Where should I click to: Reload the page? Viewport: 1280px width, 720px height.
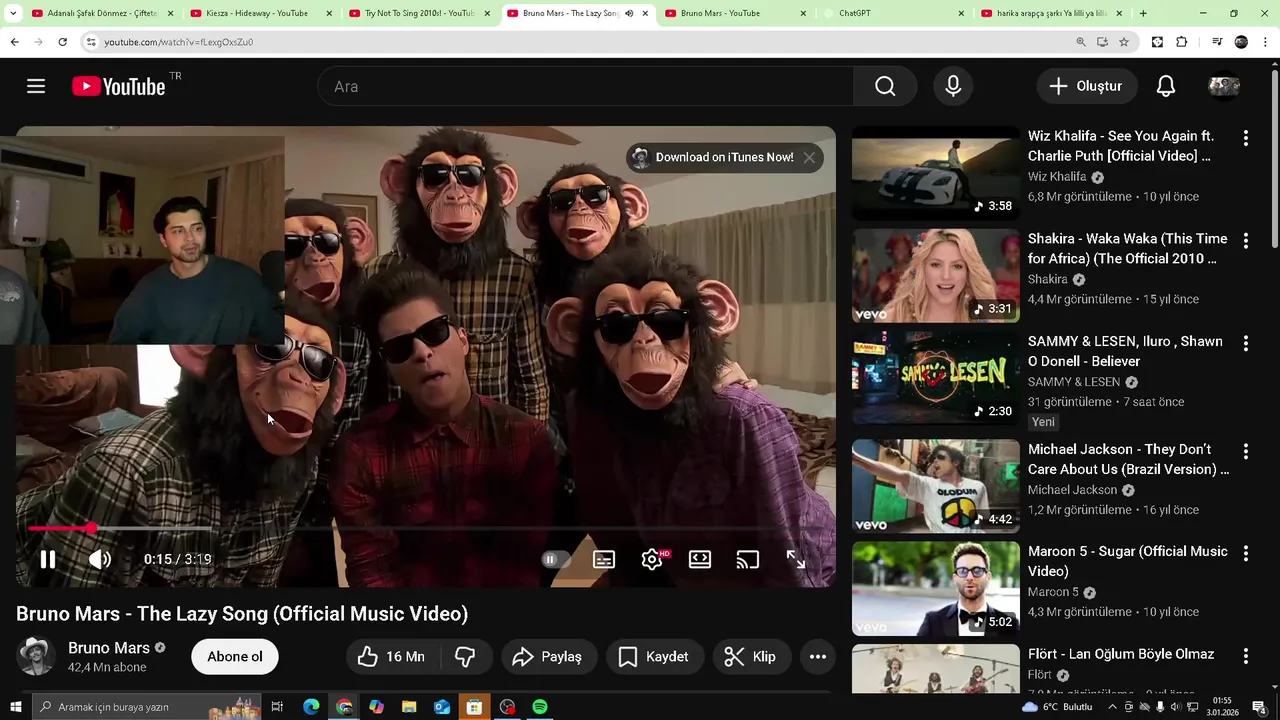62,42
